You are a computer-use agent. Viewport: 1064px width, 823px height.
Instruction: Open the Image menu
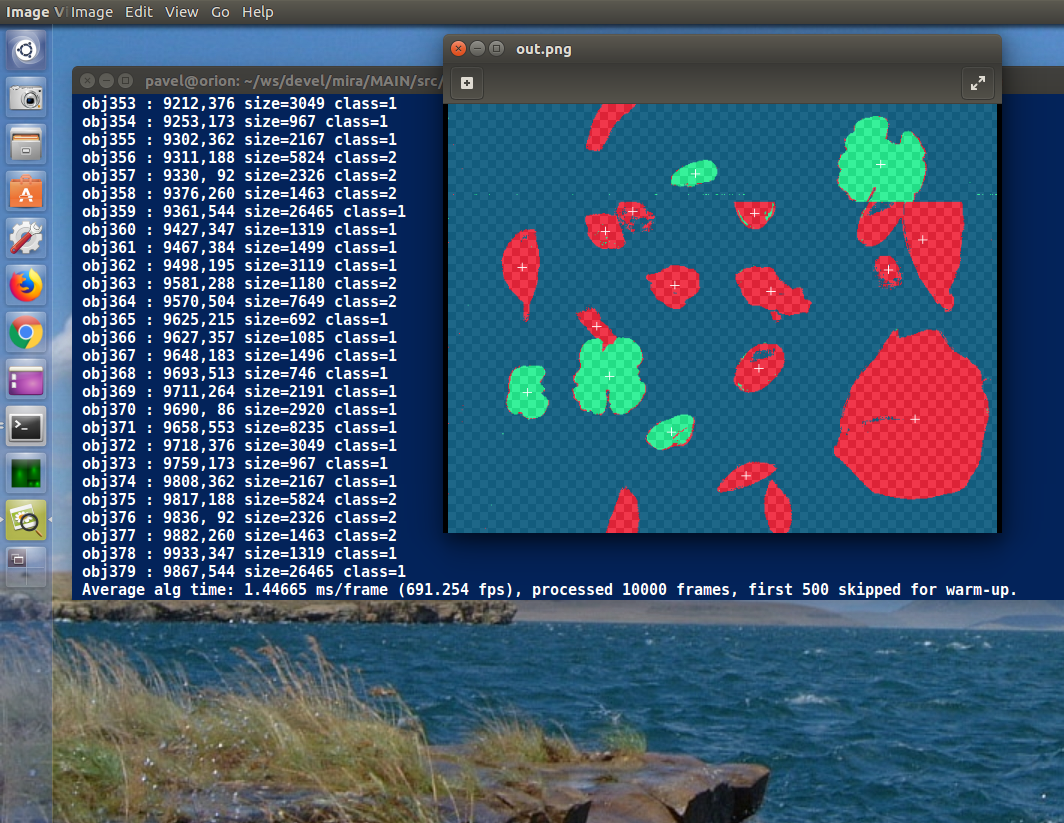click(x=92, y=12)
